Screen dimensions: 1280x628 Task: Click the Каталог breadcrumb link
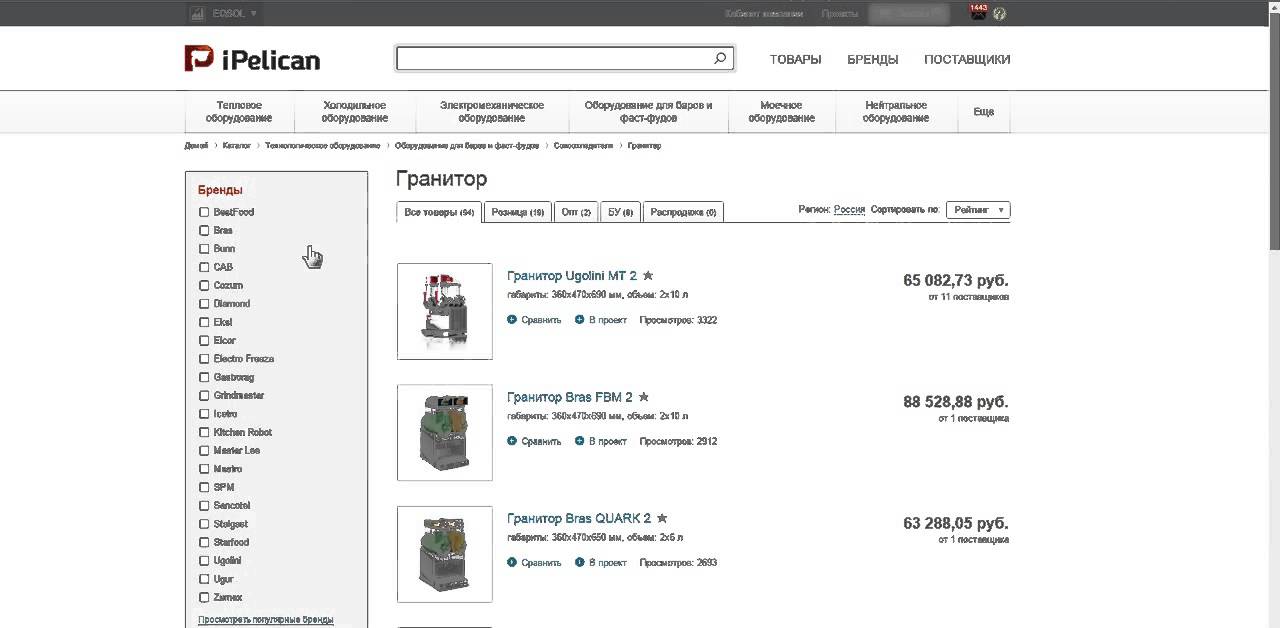click(236, 146)
